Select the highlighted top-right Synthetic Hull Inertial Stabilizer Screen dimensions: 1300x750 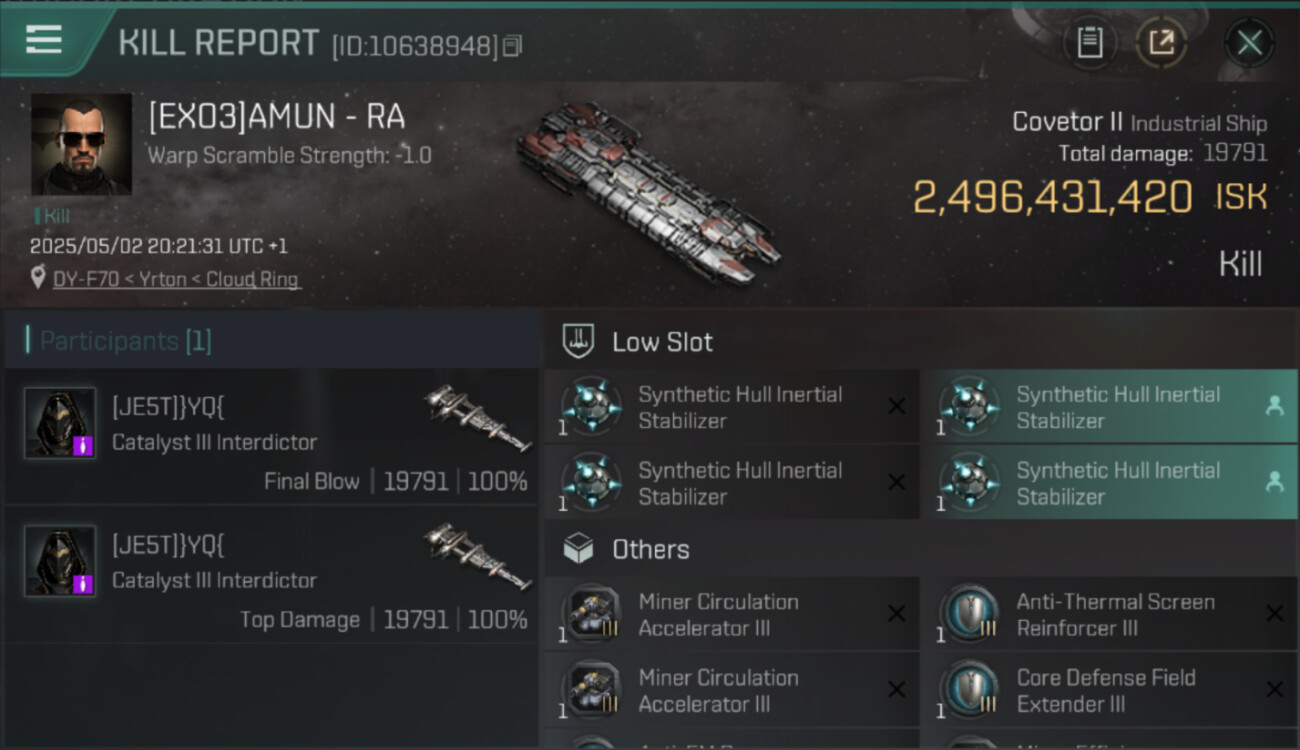click(x=1108, y=407)
